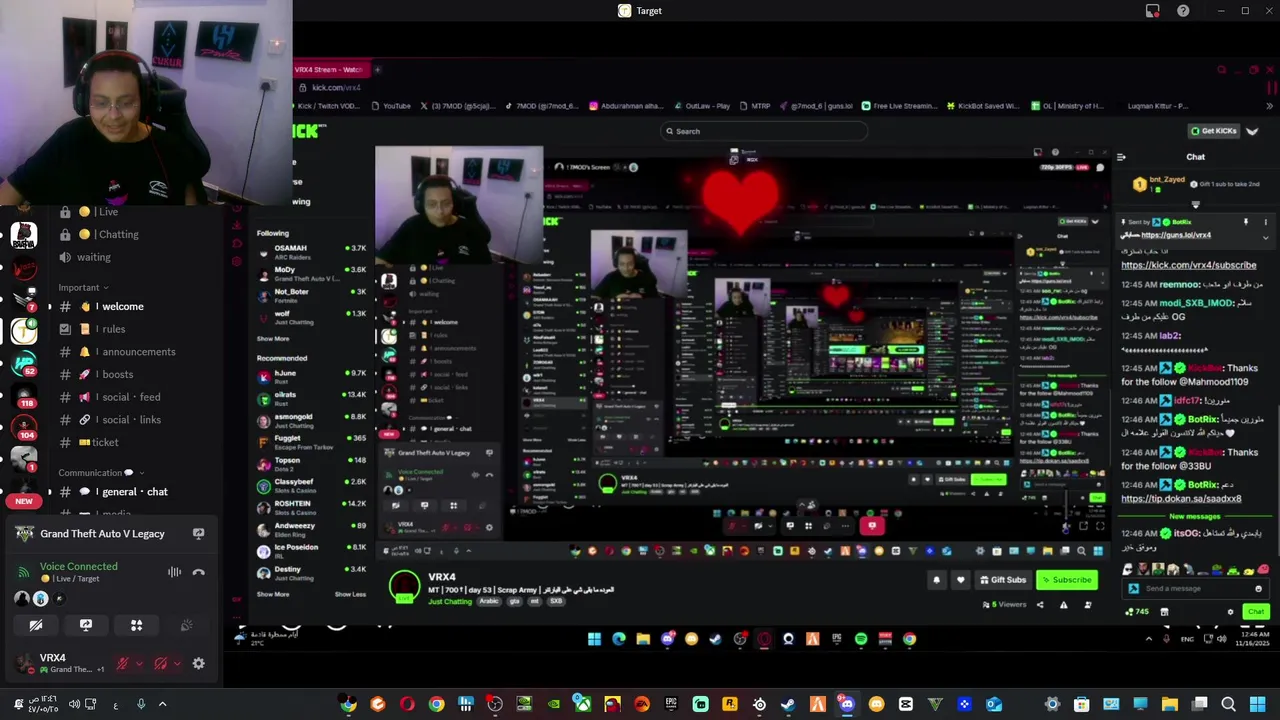The image size is (1280, 720).
Task: Toggle Discord noise suppression waveform
Action: coord(174,572)
